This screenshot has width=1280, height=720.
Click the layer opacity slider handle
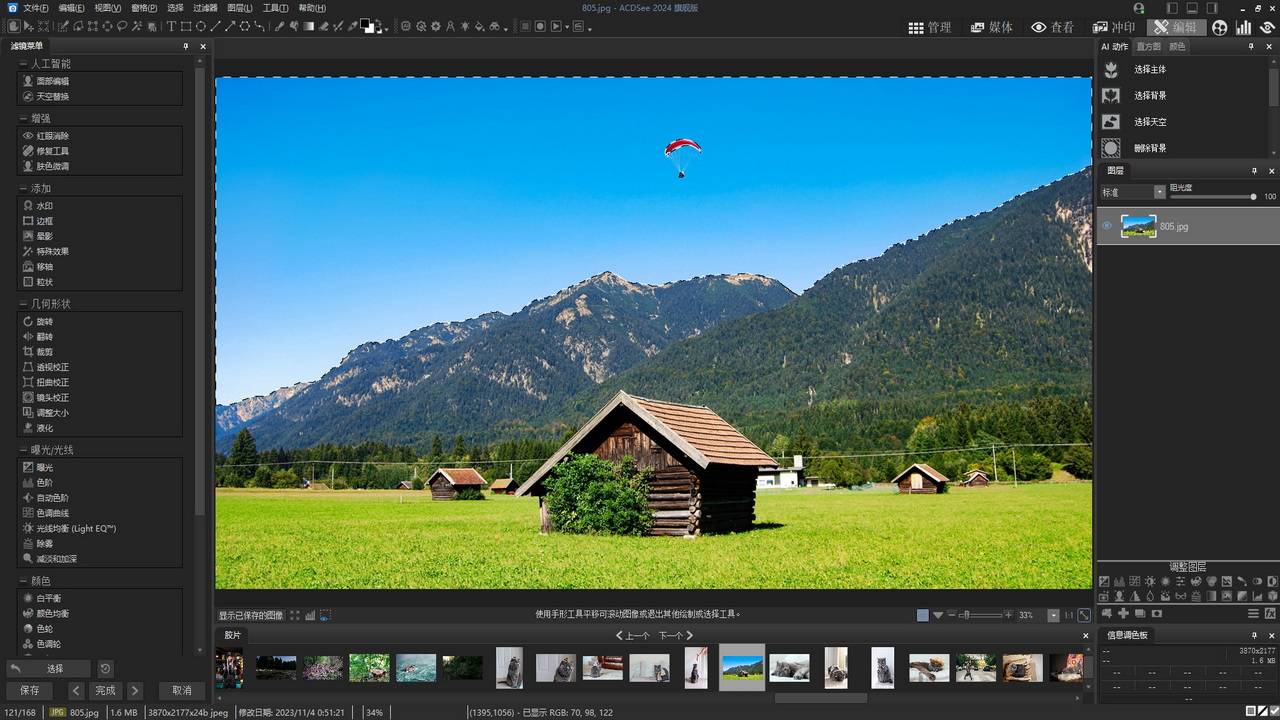[x=1253, y=197]
